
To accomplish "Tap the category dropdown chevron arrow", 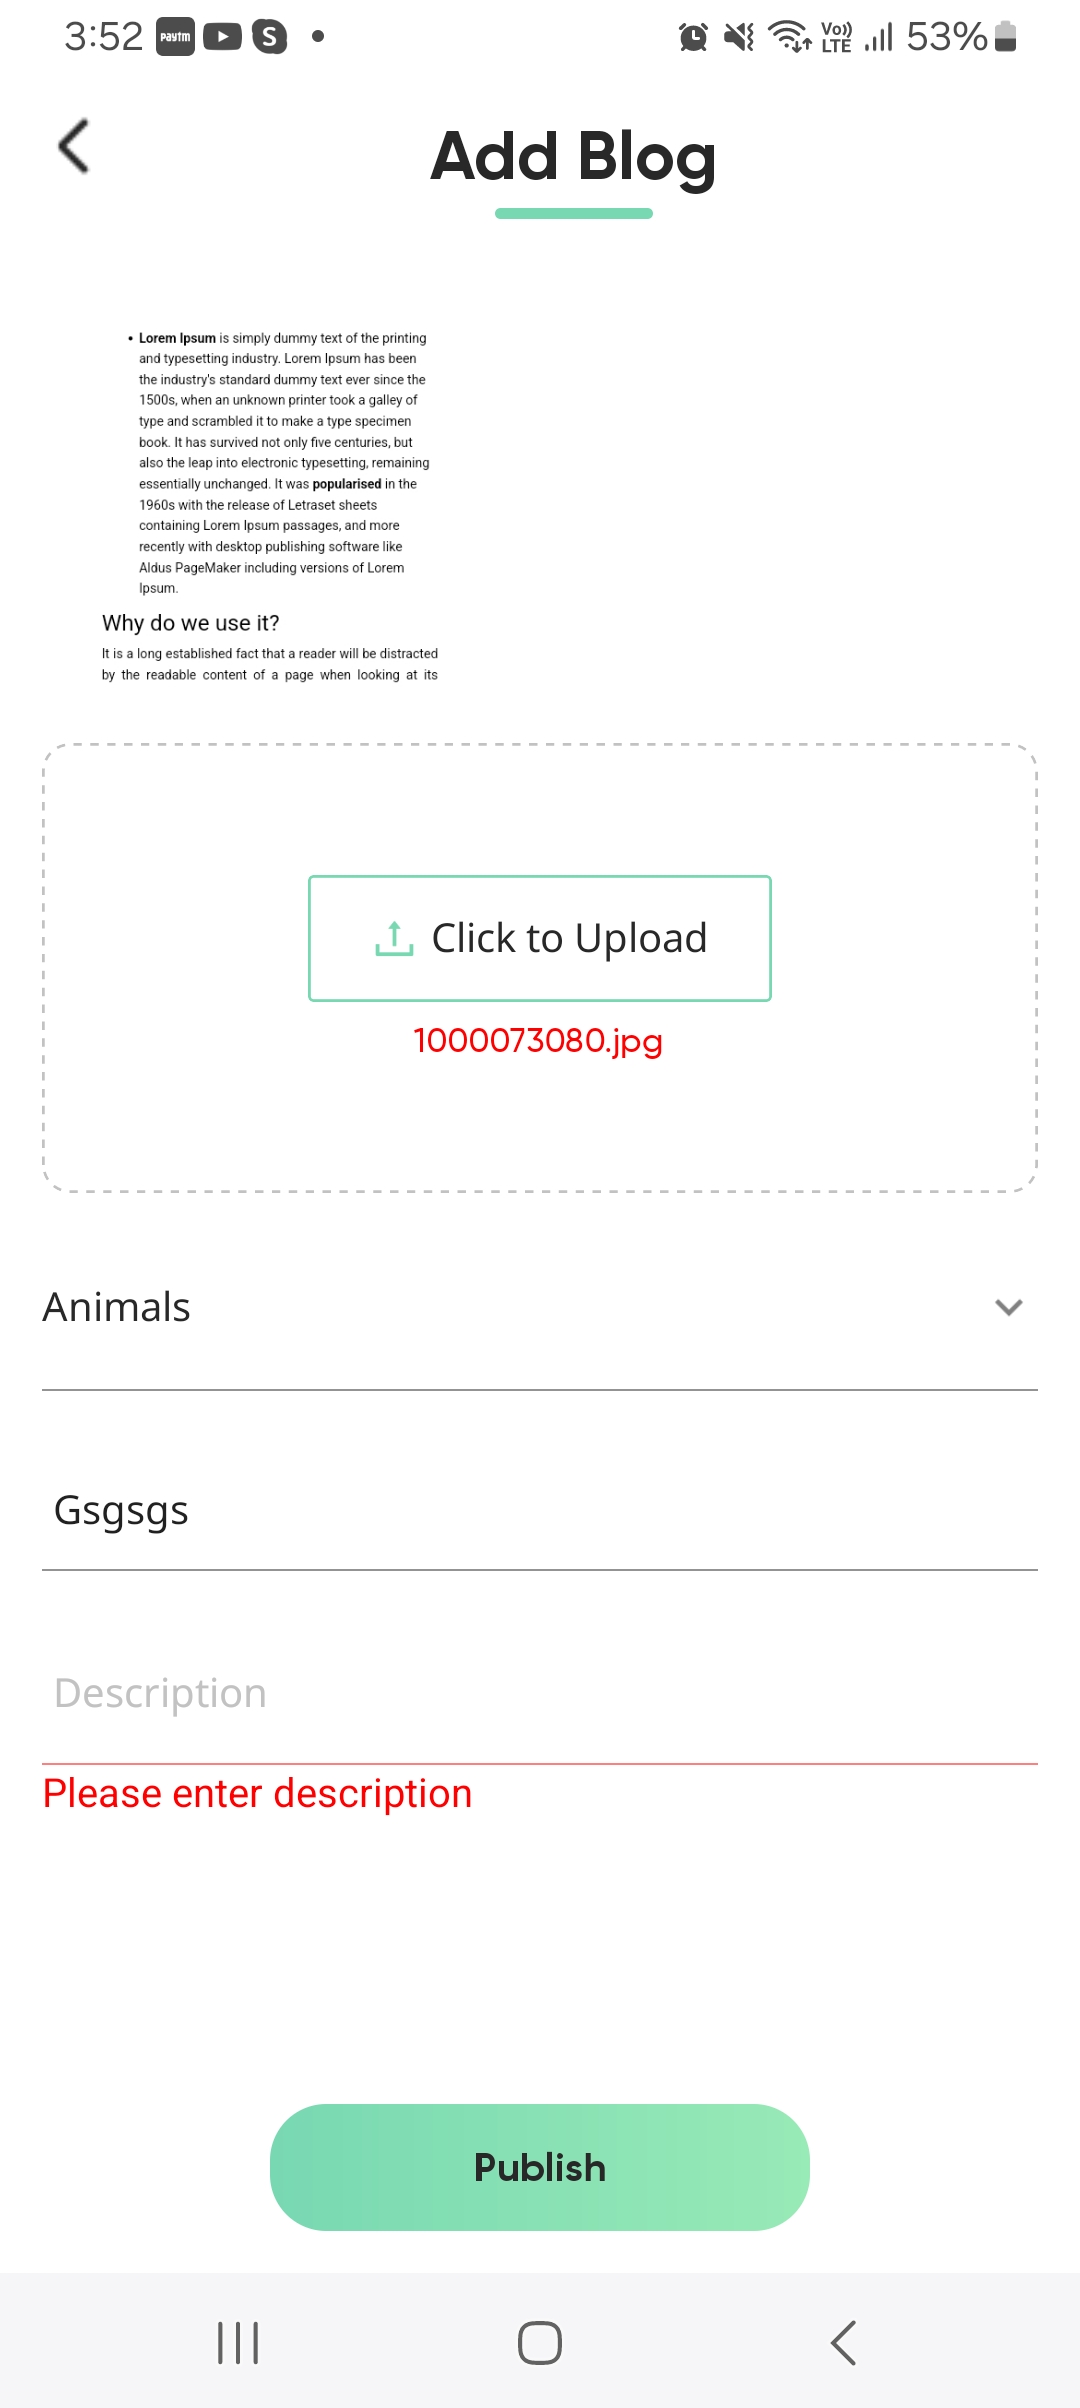I will [1008, 1308].
